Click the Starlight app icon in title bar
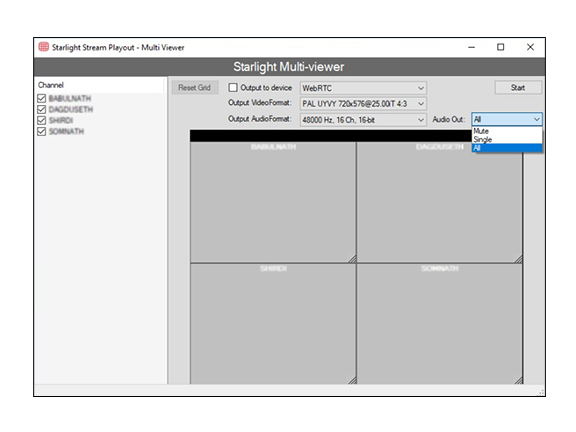Viewport: 576px width, 432px height. coord(43,47)
